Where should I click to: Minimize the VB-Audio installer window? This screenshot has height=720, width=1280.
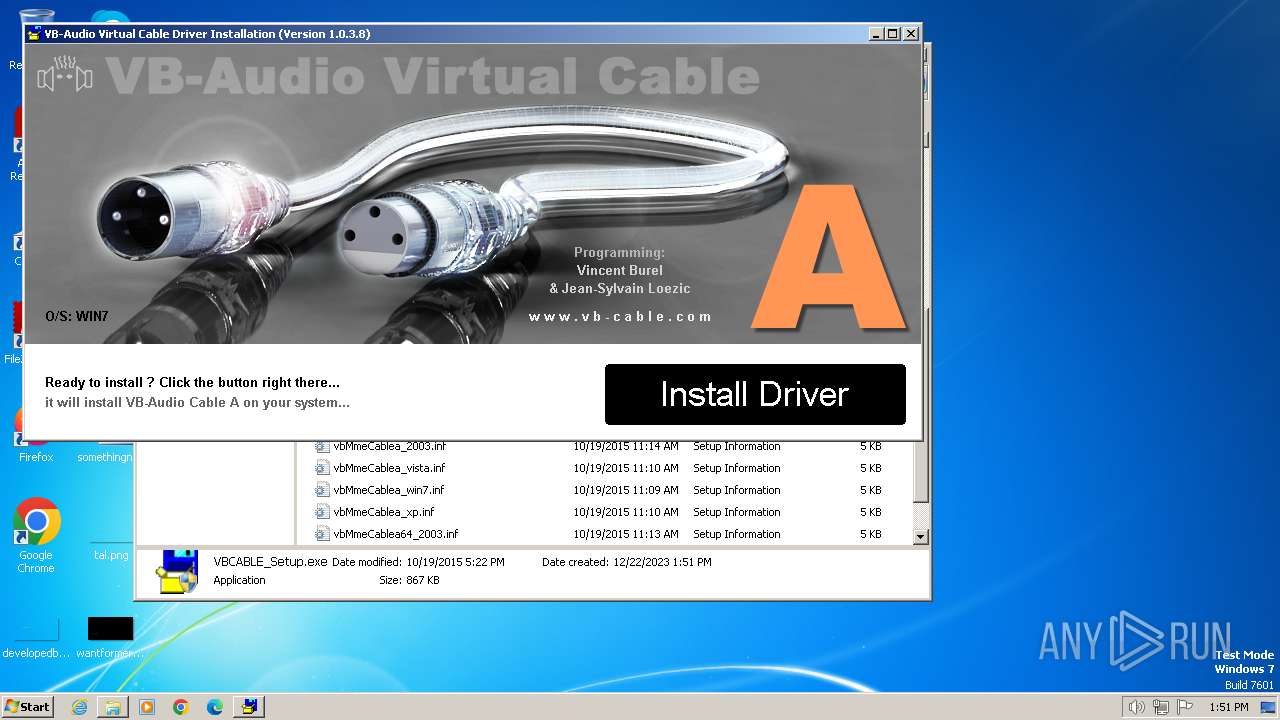[876, 33]
